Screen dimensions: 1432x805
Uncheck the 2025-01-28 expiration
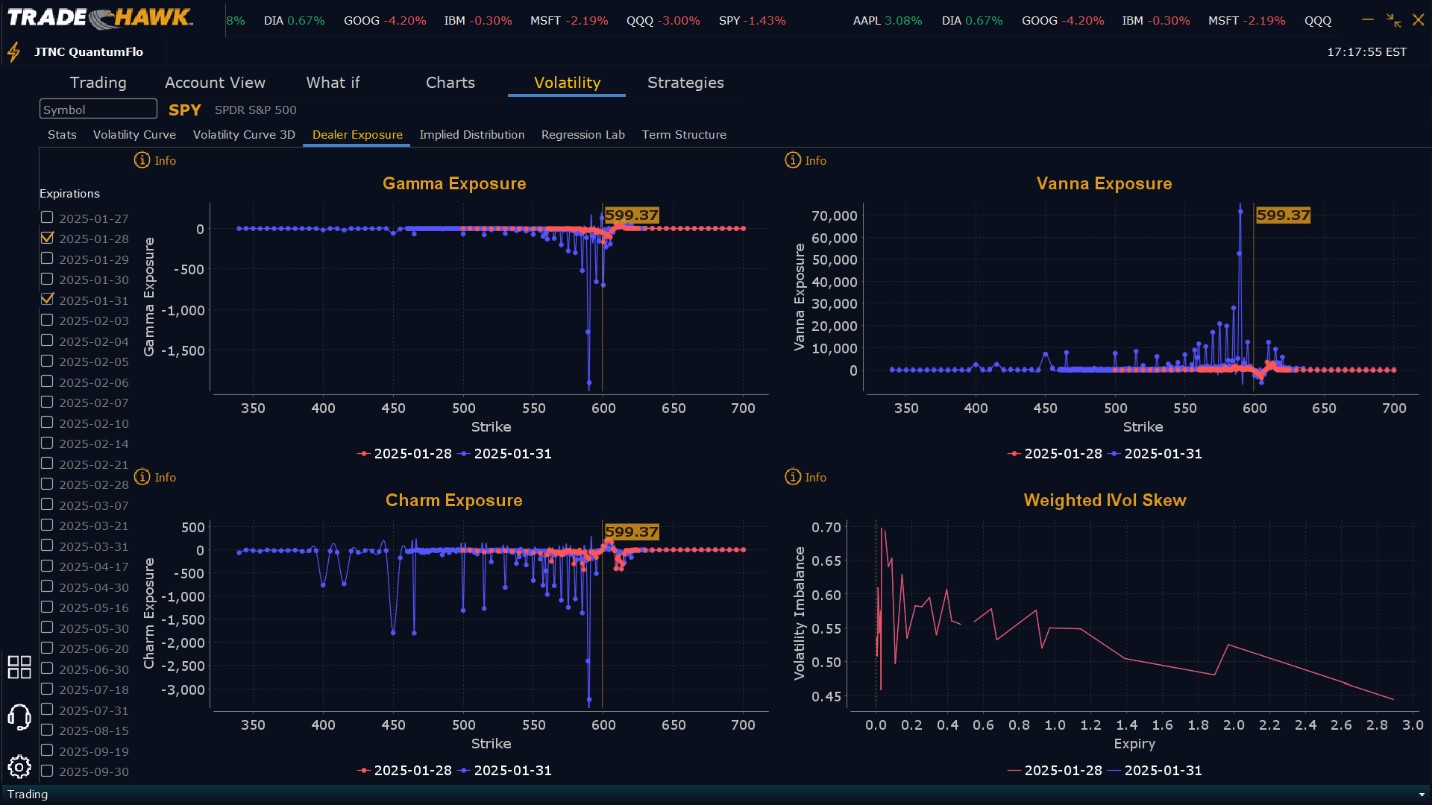[x=47, y=238]
